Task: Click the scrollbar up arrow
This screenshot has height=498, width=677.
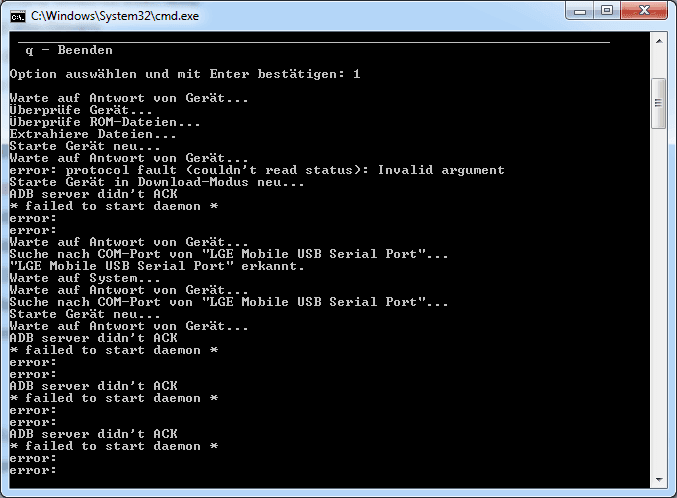Action: 659,41
